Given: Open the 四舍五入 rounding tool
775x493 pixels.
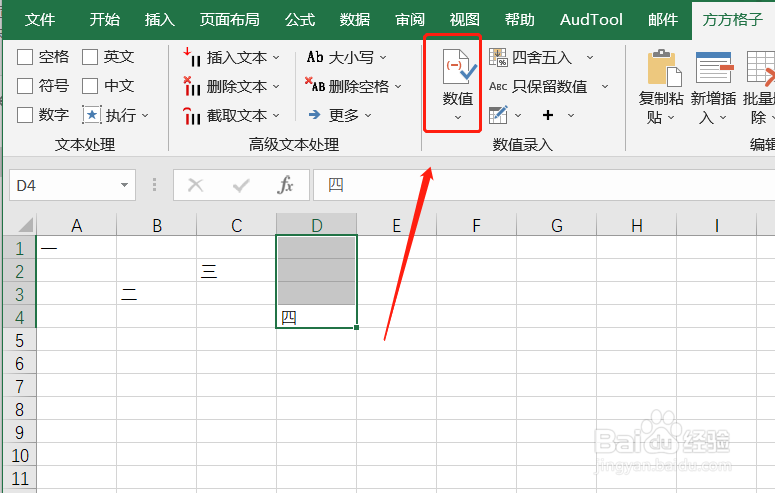Looking at the screenshot, I should click(x=530, y=57).
